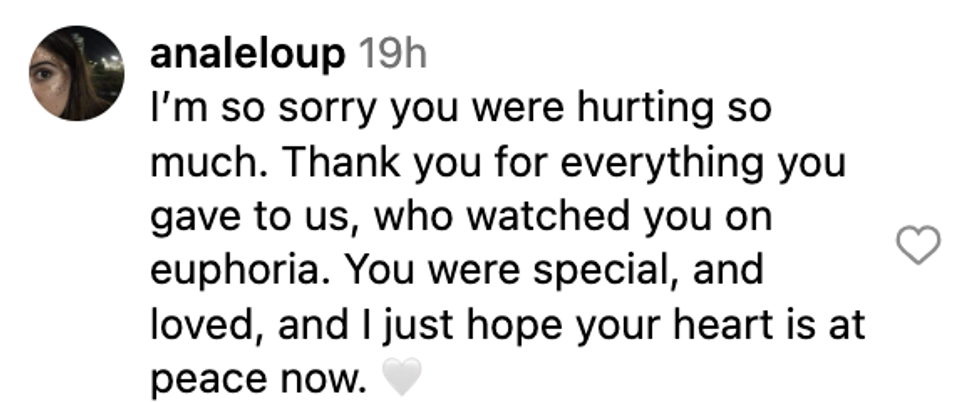Visit the analeloup username link
980x402 pixels.
(x=244, y=56)
